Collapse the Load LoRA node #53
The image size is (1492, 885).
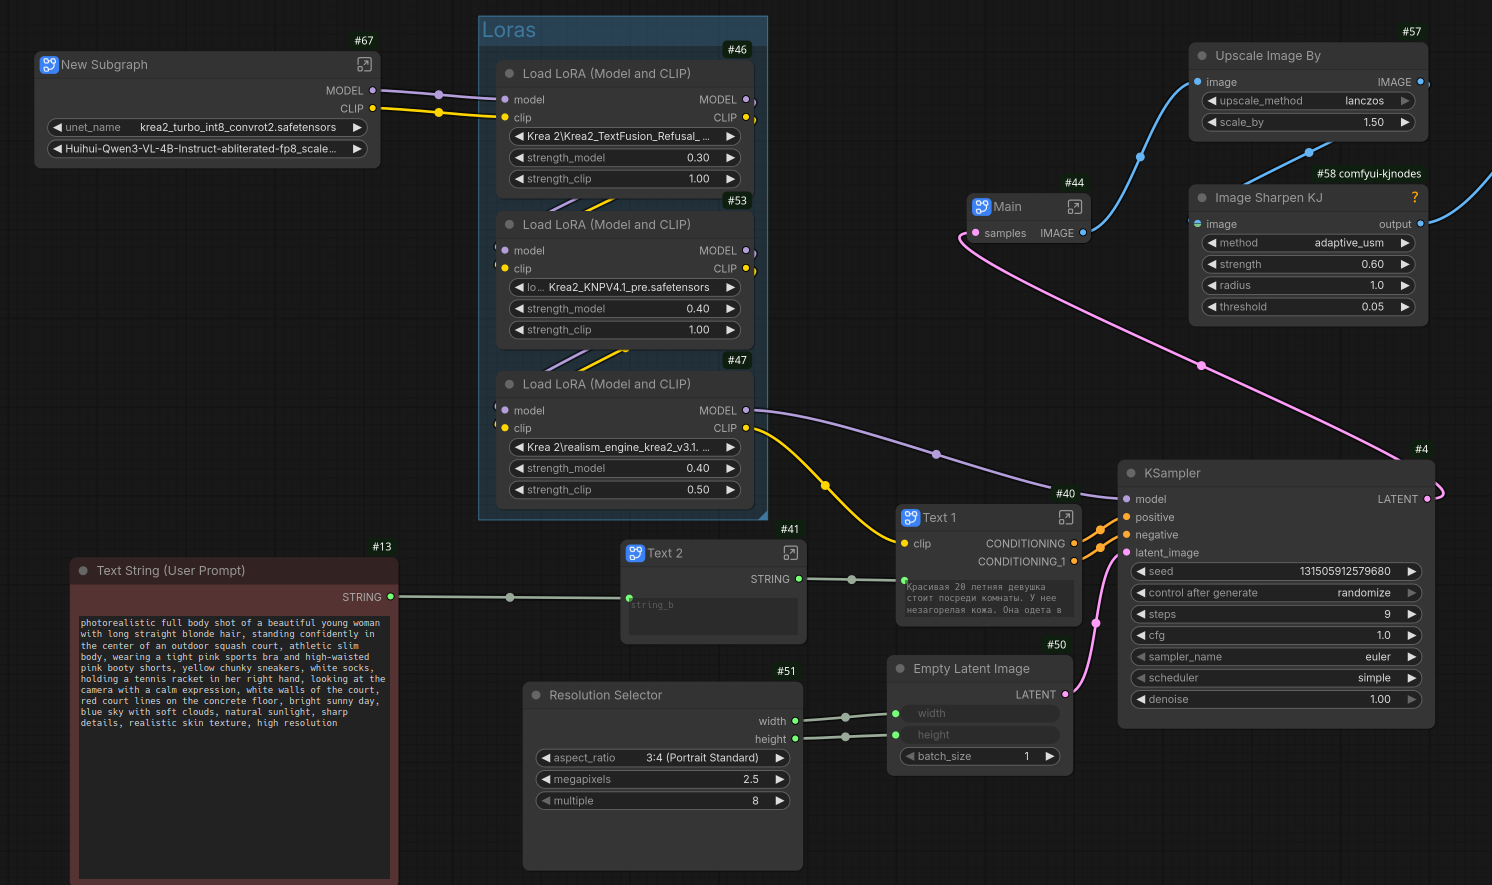(x=509, y=225)
